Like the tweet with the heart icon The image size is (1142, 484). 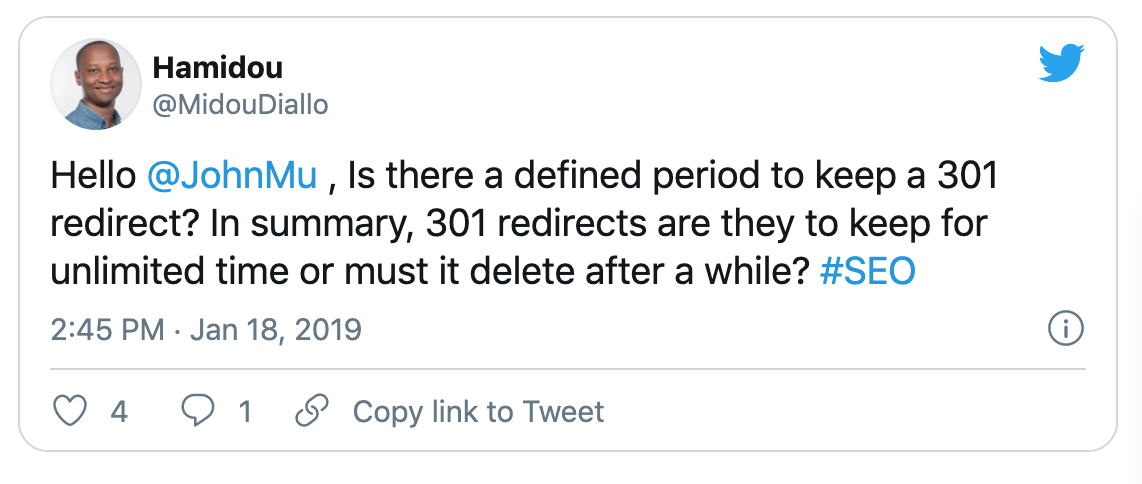click(70, 411)
